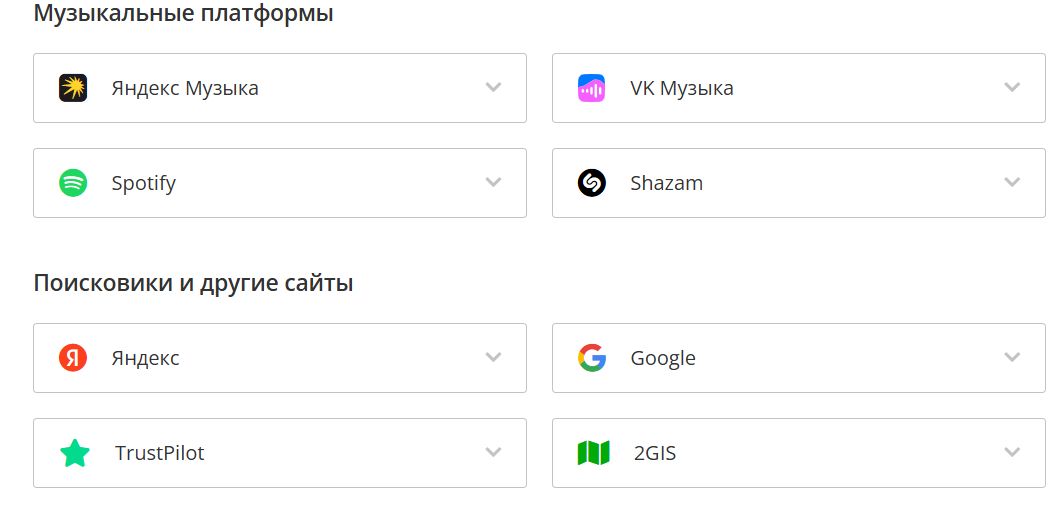
Task: Open the TrustPilot dropdown chevron
Action: (x=493, y=452)
